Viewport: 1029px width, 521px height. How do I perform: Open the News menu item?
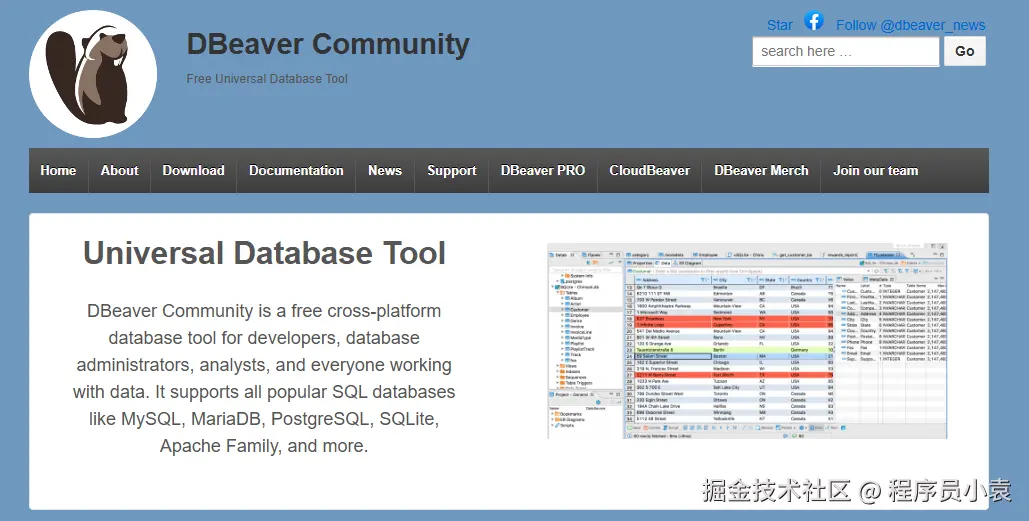[385, 171]
